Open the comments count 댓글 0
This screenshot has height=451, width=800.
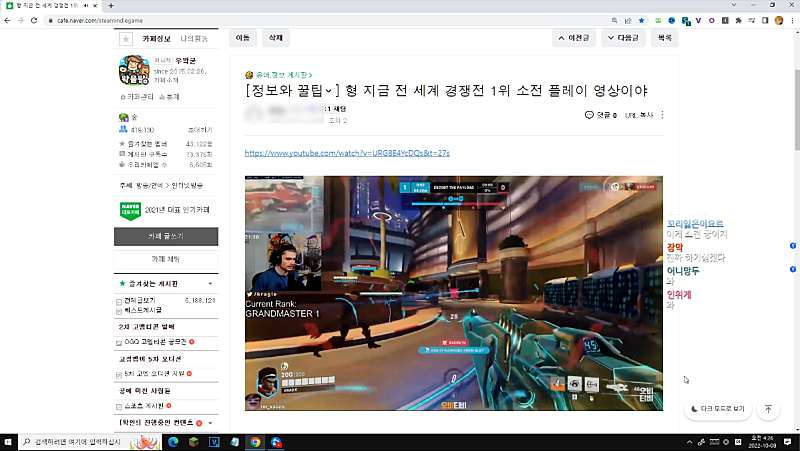click(601, 115)
